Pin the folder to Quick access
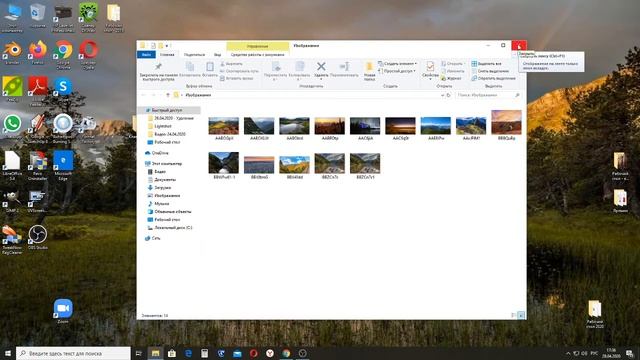 point(158,71)
